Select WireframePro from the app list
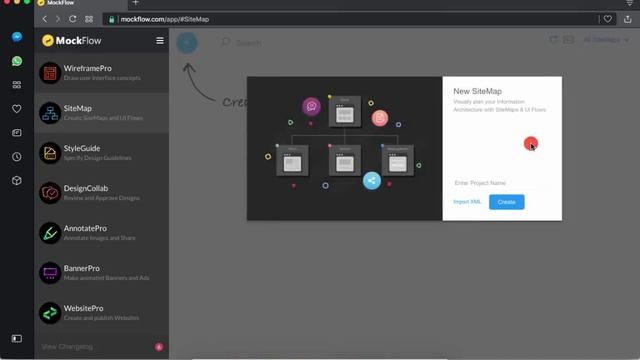Viewport: 640px width, 360px height. click(x=102, y=73)
